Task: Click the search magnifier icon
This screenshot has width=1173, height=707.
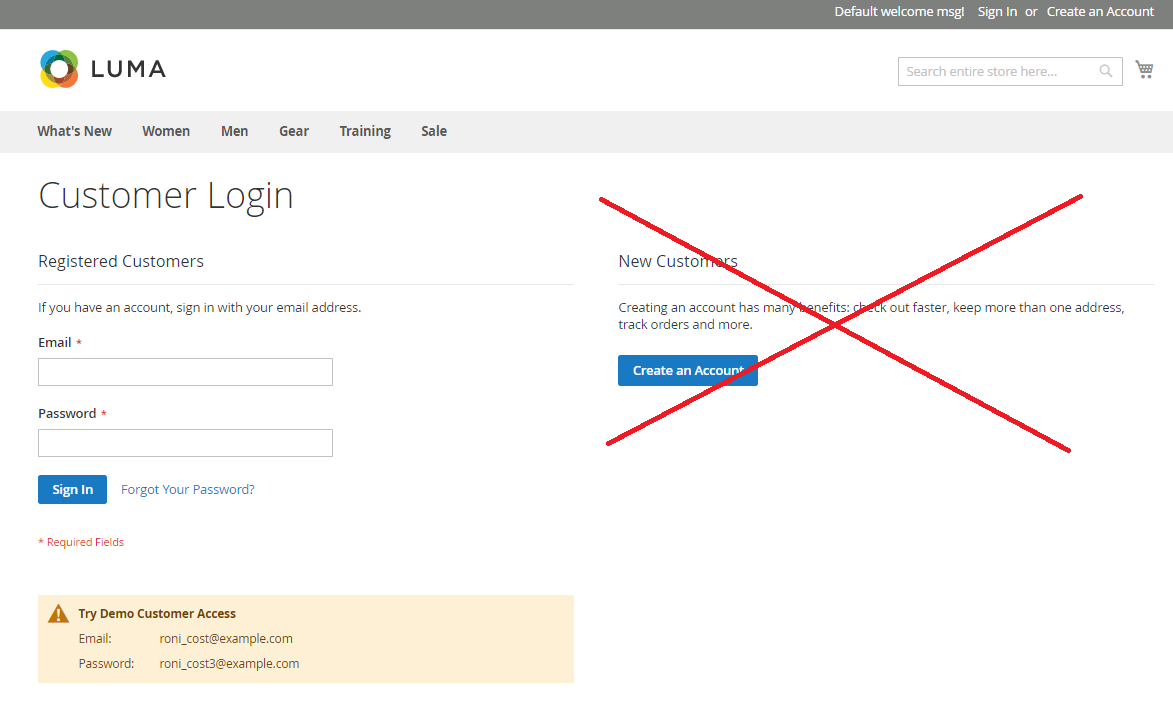Action: [x=1105, y=72]
